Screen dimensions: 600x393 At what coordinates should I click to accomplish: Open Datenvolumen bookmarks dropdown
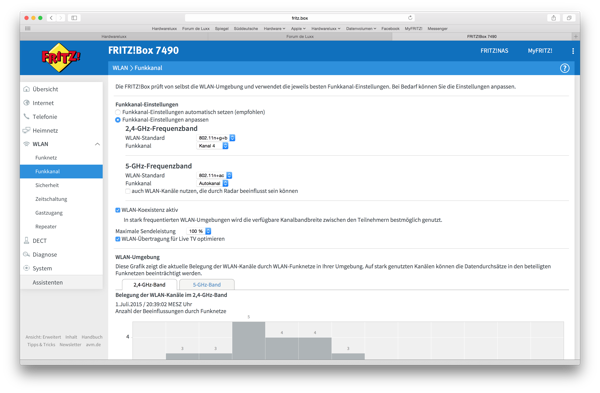pos(361,28)
